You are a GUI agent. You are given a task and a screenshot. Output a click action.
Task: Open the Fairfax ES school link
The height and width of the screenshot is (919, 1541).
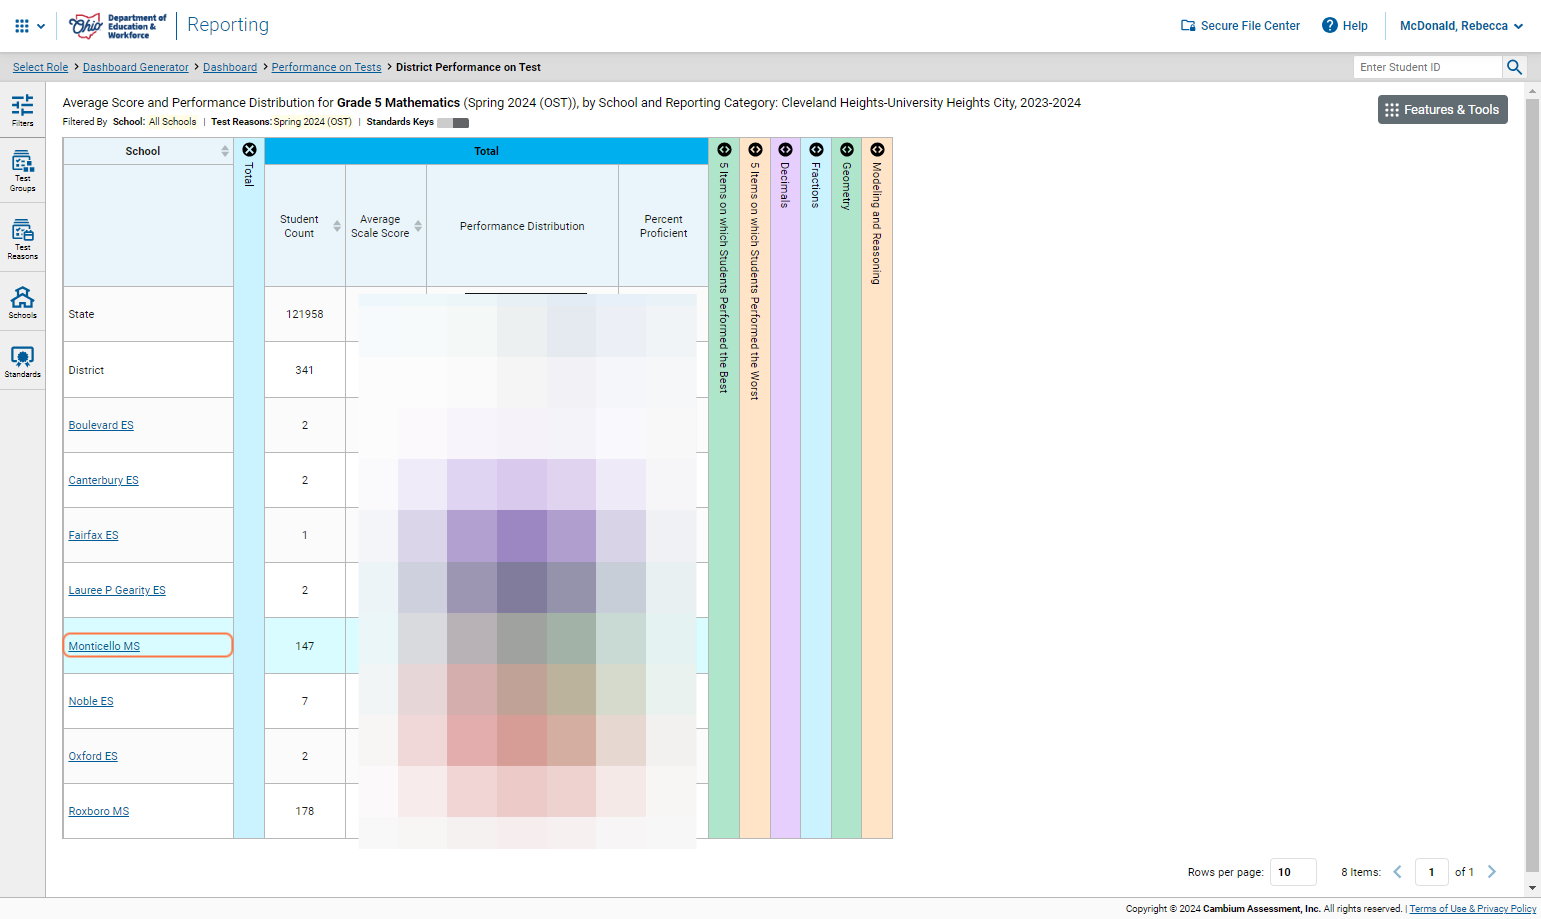[x=93, y=535]
